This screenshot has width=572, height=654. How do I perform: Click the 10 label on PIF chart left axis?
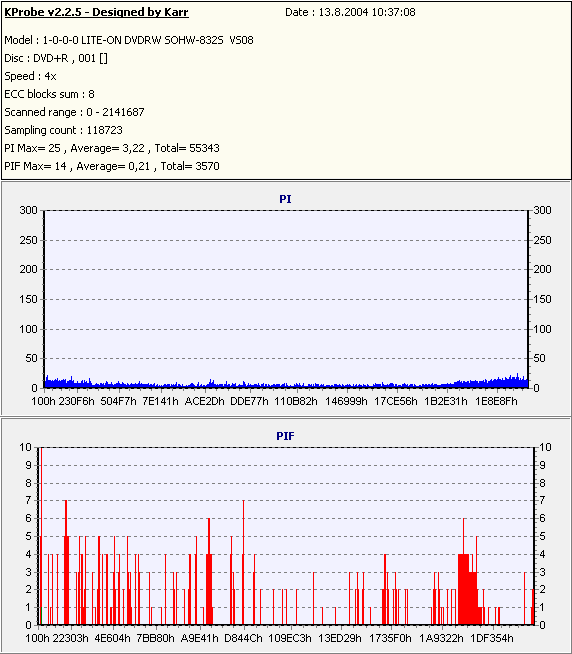(25, 447)
